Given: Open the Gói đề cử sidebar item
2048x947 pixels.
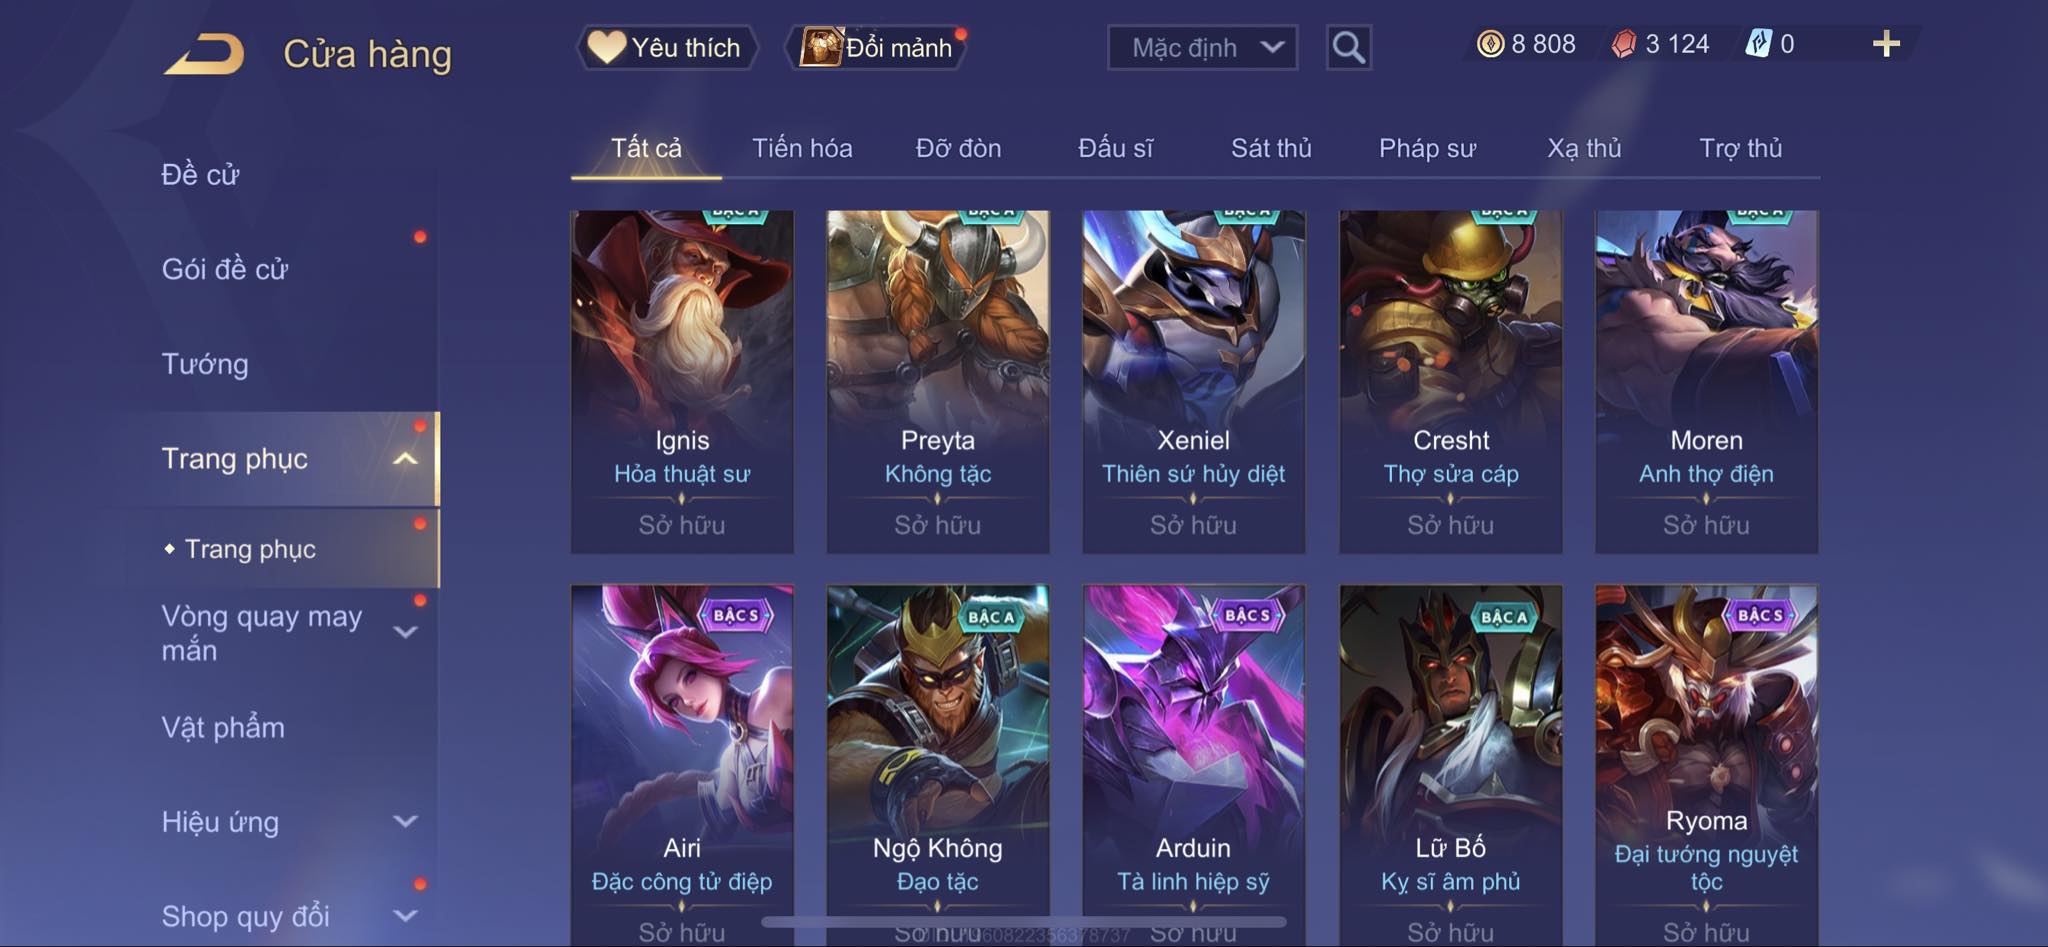Looking at the screenshot, I should click(x=225, y=269).
